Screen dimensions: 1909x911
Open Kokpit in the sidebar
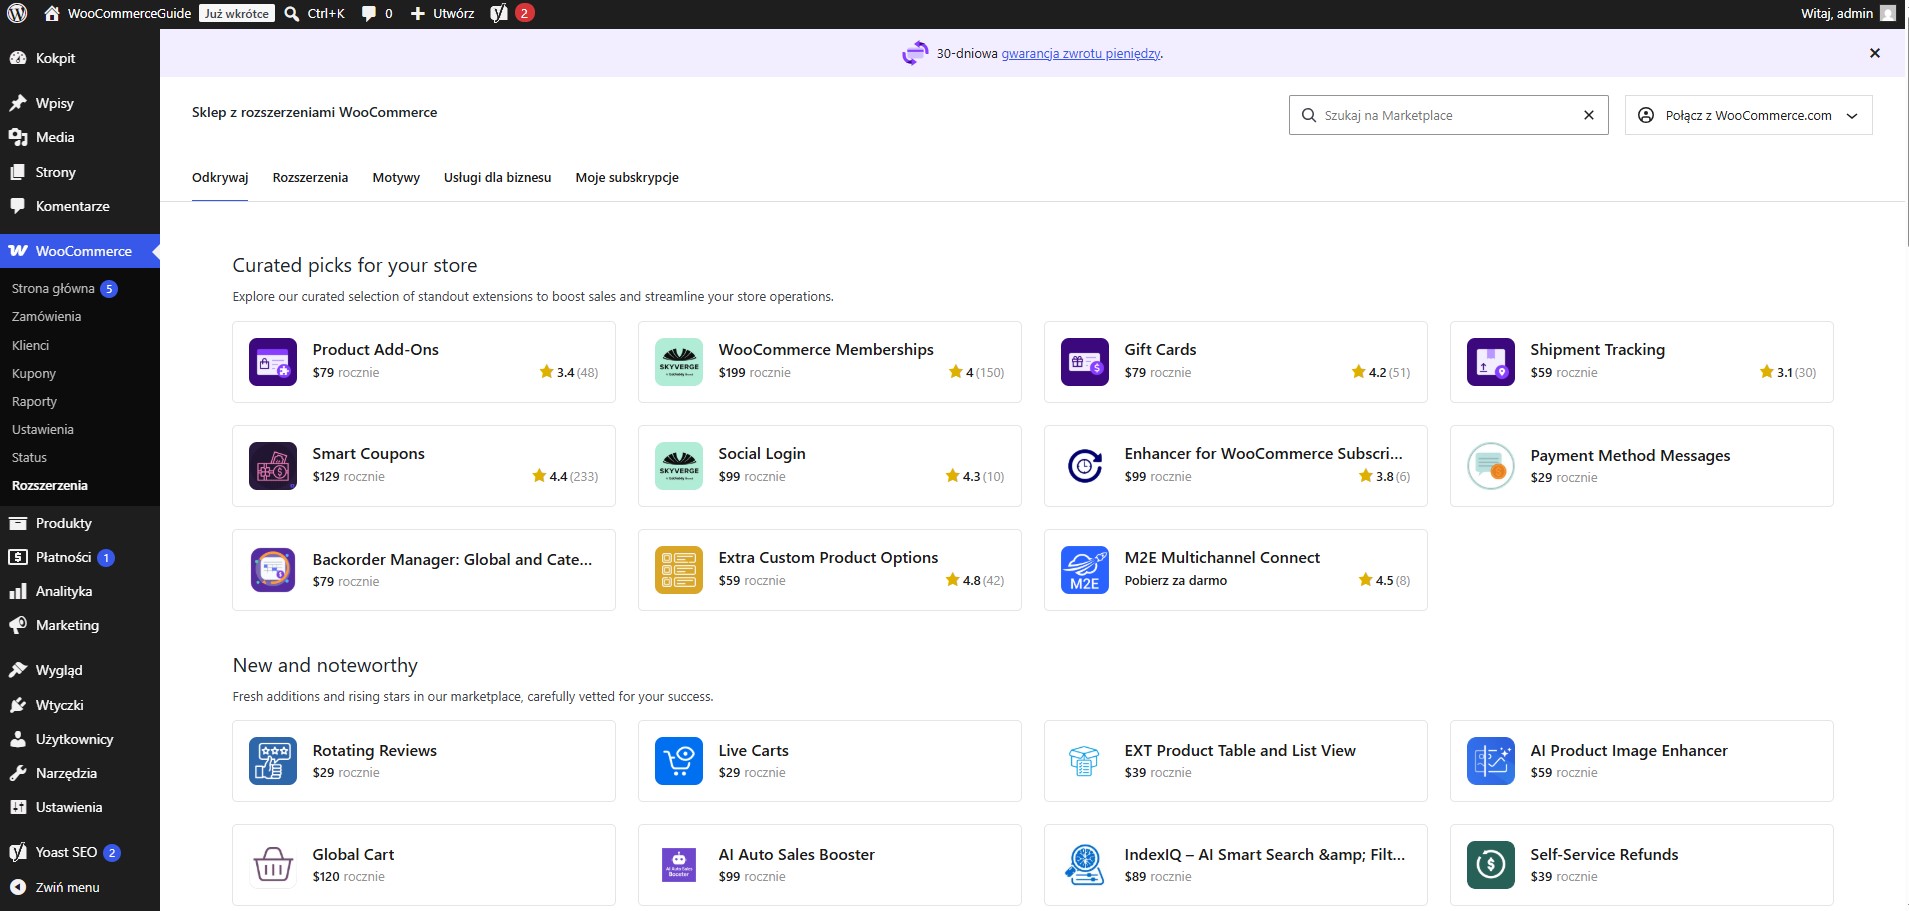[80, 58]
